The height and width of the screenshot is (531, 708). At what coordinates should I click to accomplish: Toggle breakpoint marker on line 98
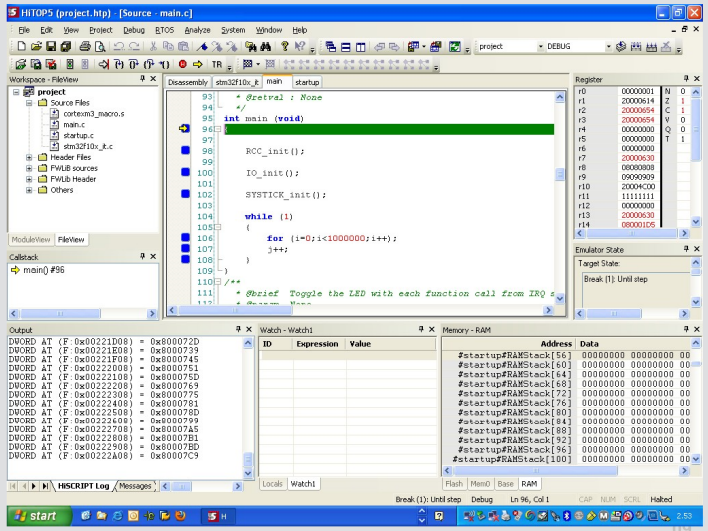185,150
